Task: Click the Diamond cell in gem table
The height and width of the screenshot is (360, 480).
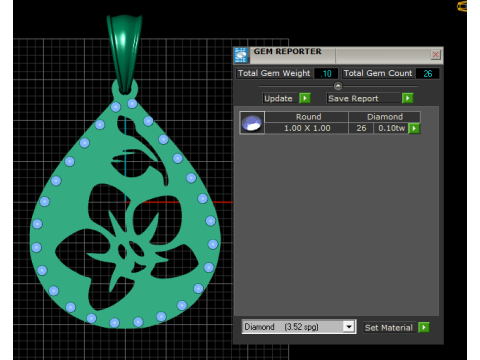Action: pyautogui.click(x=384, y=117)
